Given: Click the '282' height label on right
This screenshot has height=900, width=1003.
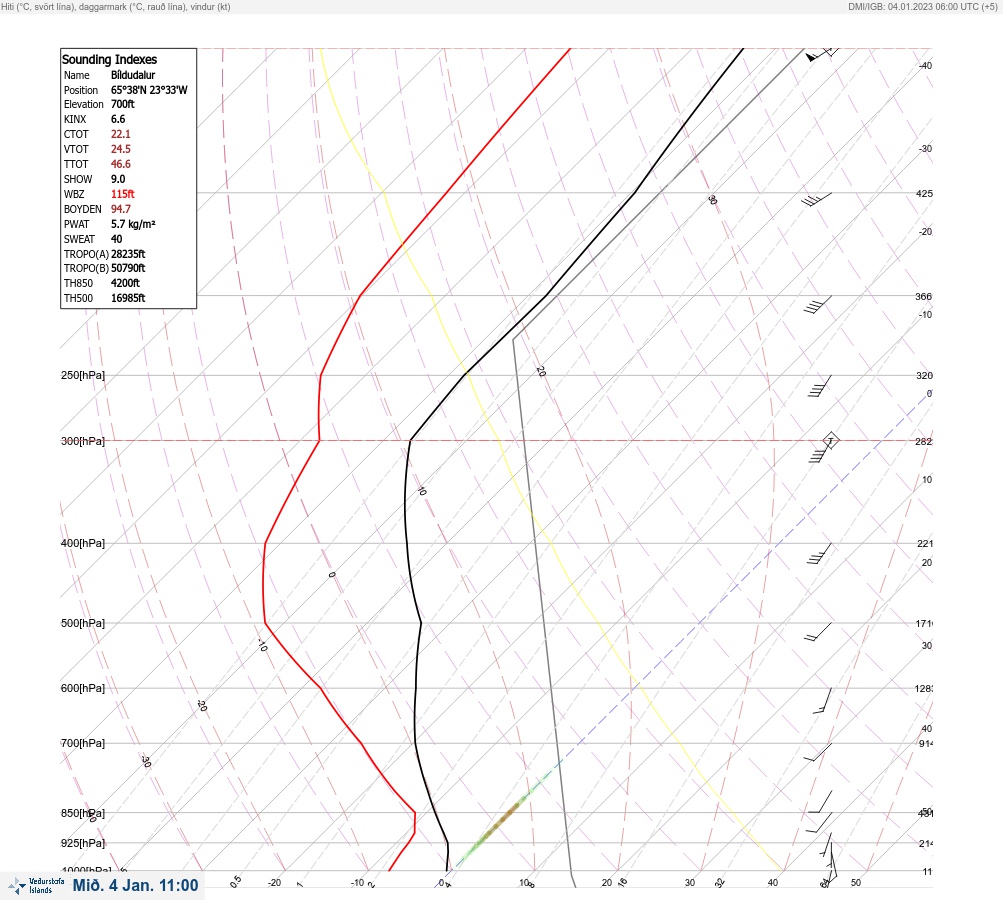Looking at the screenshot, I should pyautogui.click(x=924, y=441).
